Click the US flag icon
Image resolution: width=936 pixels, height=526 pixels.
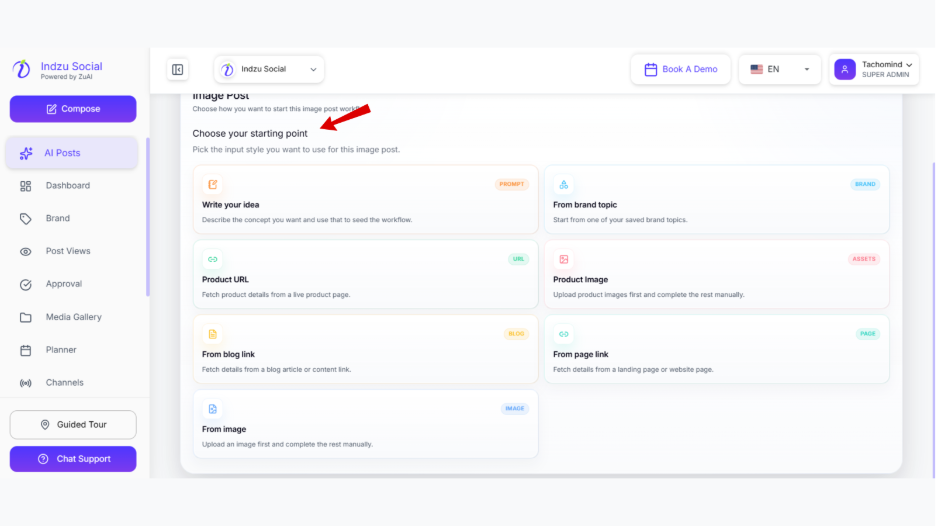click(x=757, y=69)
